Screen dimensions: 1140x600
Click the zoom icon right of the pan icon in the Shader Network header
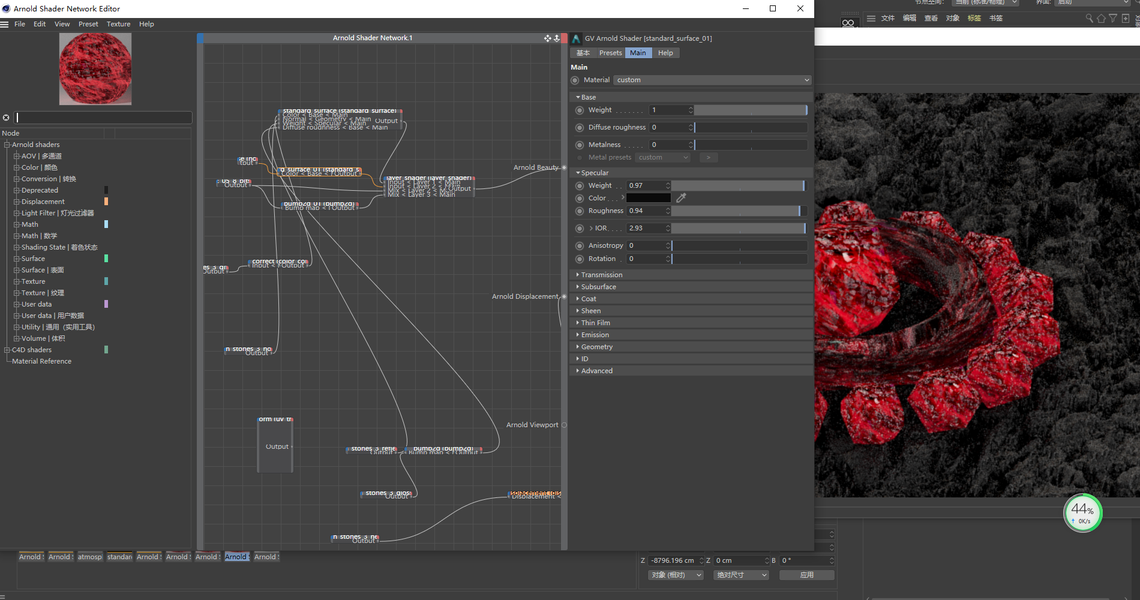[x=557, y=38]
